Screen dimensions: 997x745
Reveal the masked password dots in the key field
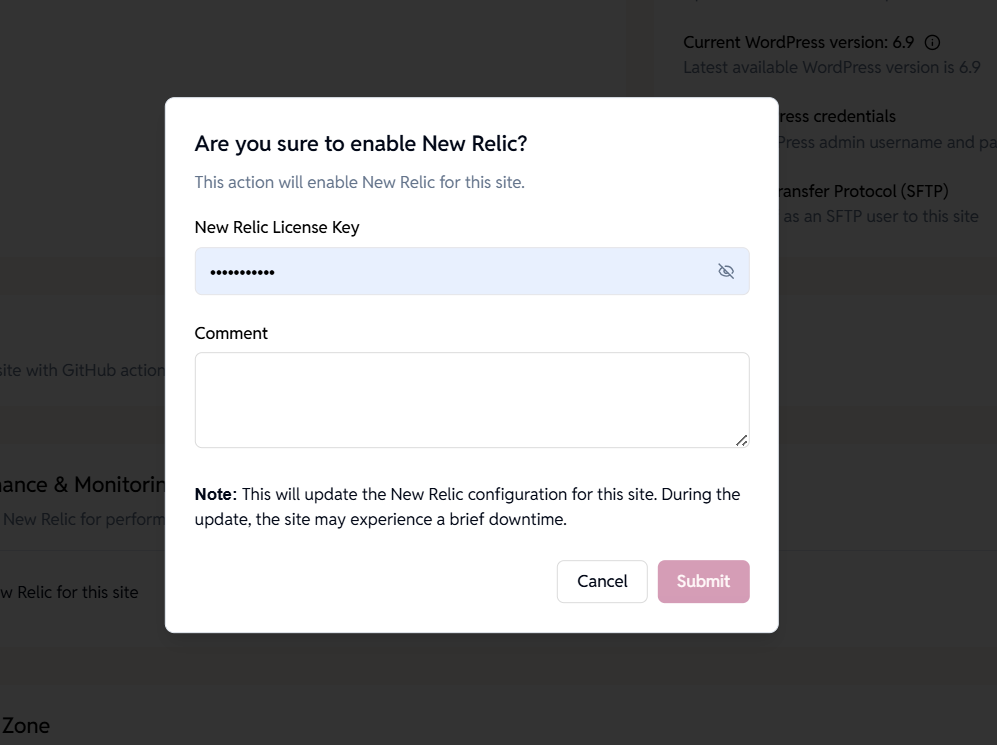tap(726, 270)
